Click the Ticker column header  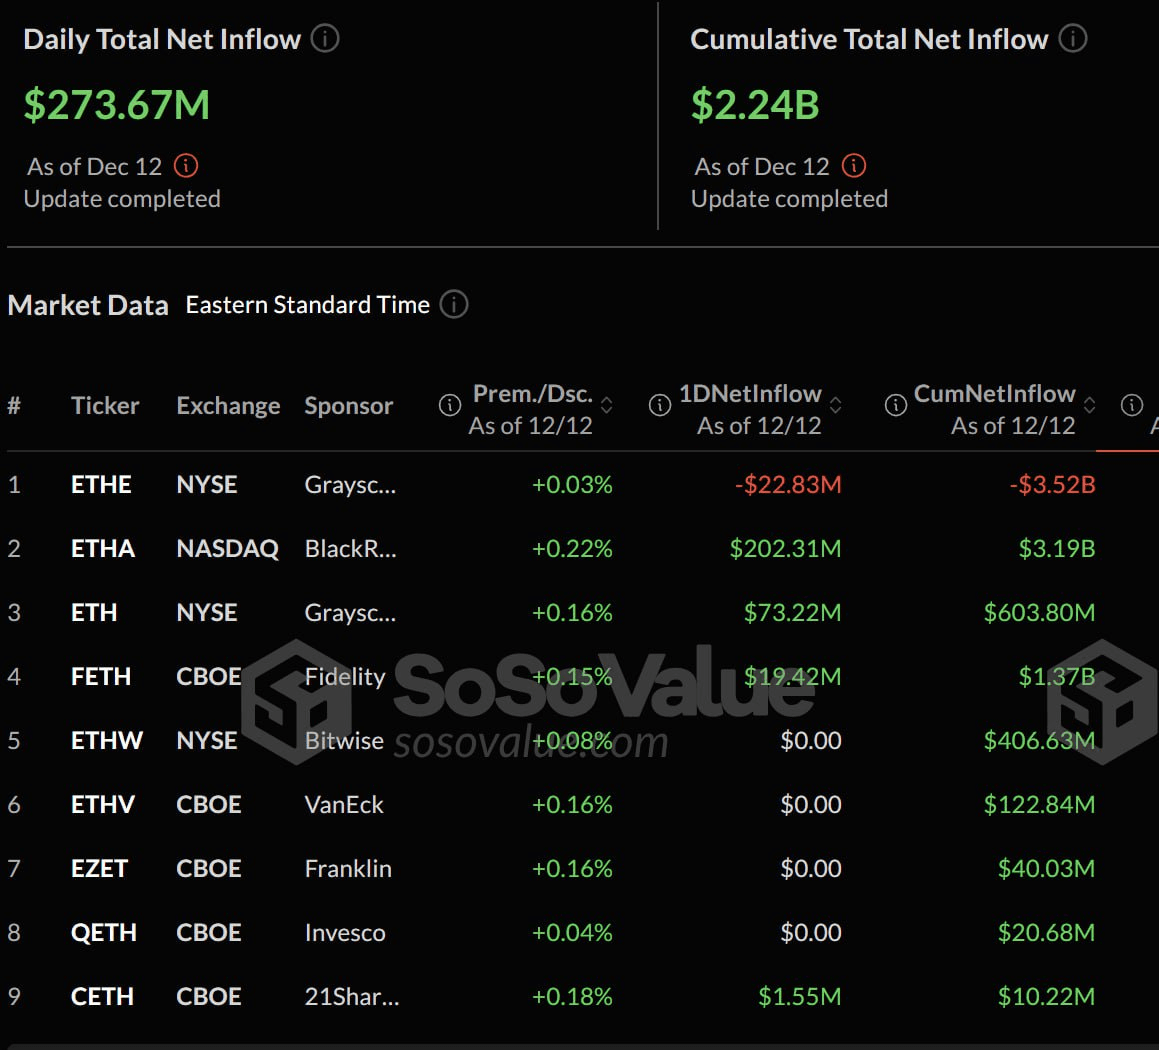[105, 406]
